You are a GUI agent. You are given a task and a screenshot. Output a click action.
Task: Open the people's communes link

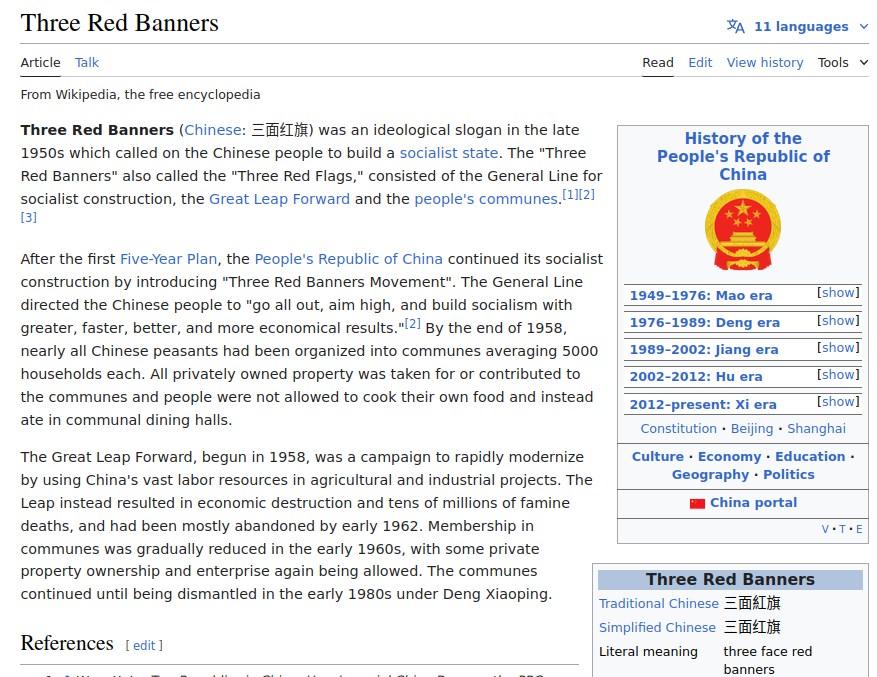click(486, 199)
